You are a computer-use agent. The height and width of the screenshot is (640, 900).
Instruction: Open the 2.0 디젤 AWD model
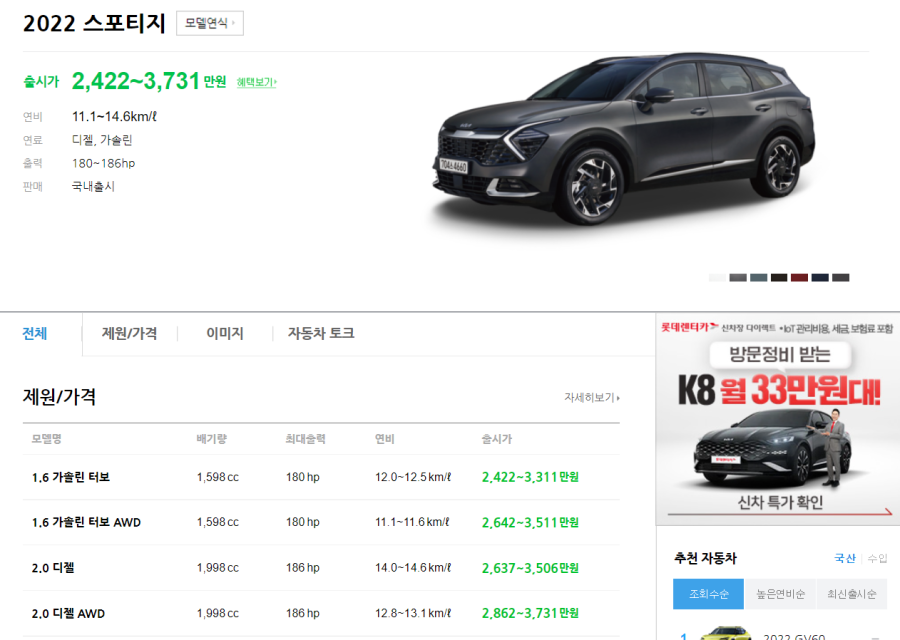68,614
